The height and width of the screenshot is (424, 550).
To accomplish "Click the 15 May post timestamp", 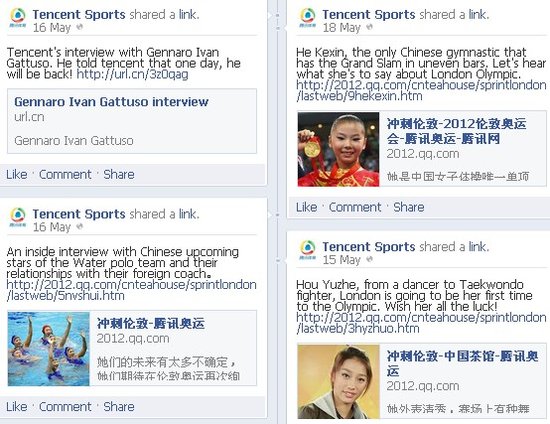I will tap(341, 260).
